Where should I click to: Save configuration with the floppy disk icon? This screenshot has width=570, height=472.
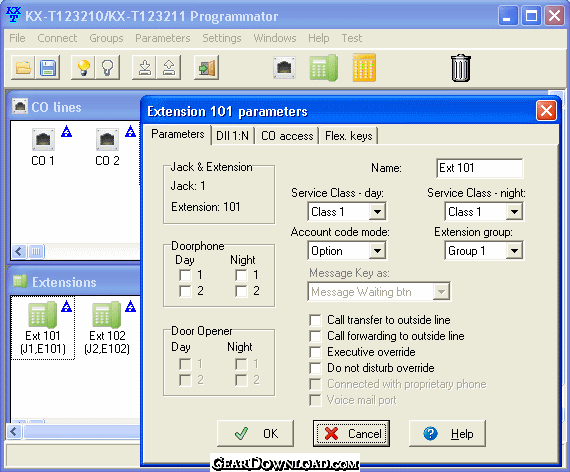[x=47, y=68]
